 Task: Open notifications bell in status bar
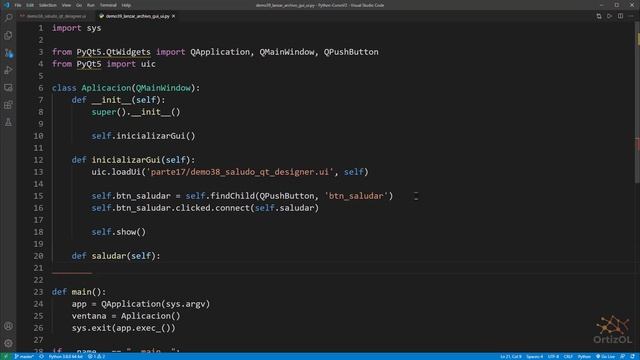[632, 356]
